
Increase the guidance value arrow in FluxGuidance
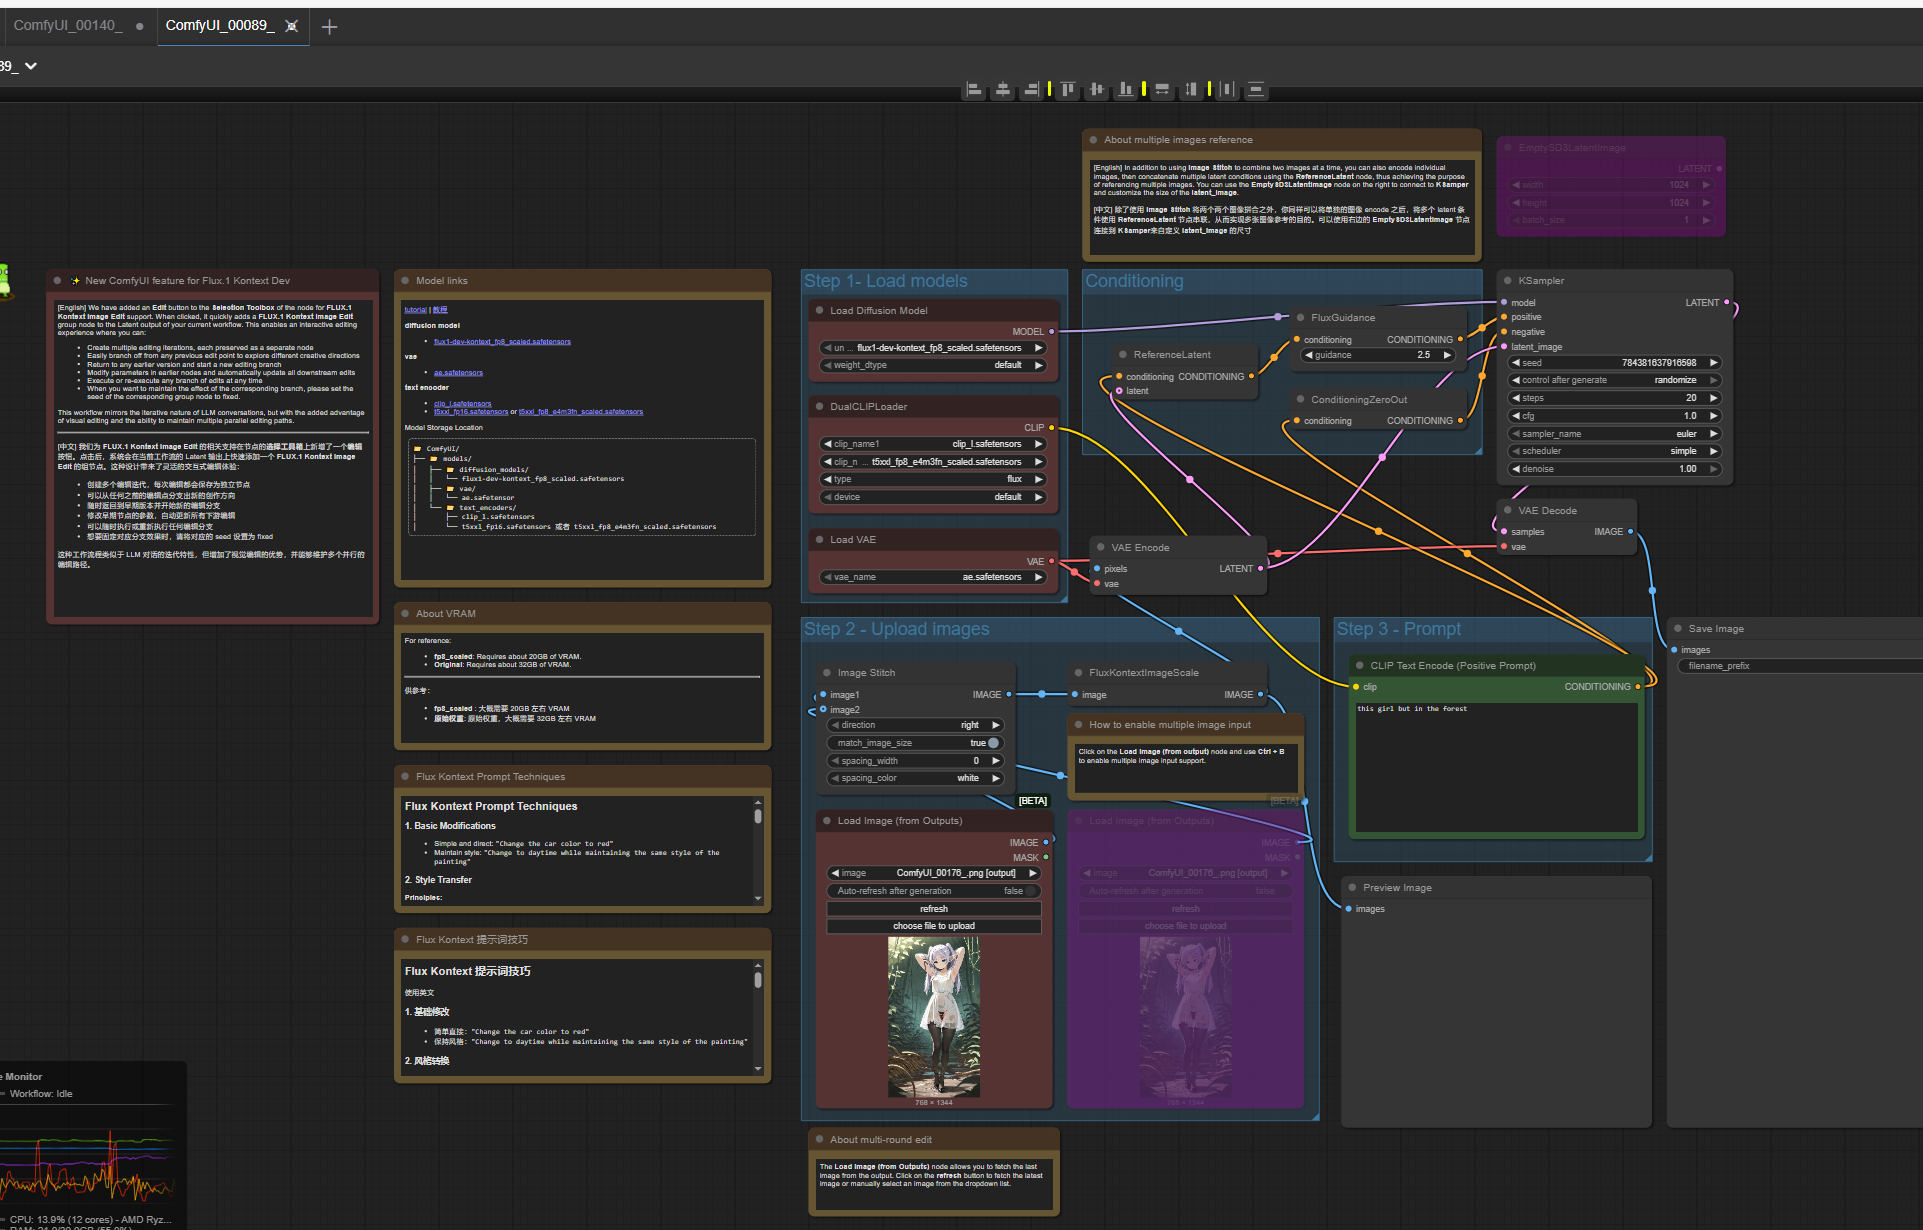click(1447, 355)
